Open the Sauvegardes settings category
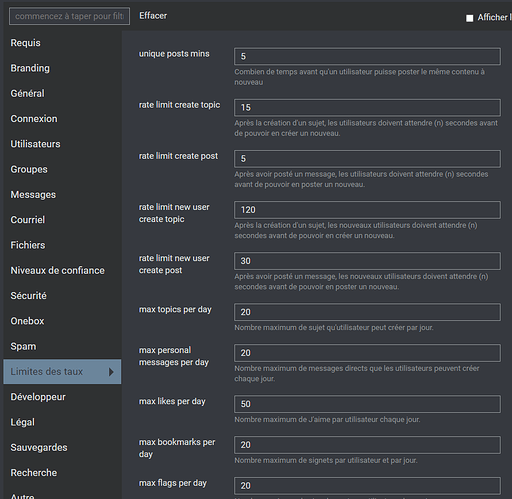 pos(39,448)
